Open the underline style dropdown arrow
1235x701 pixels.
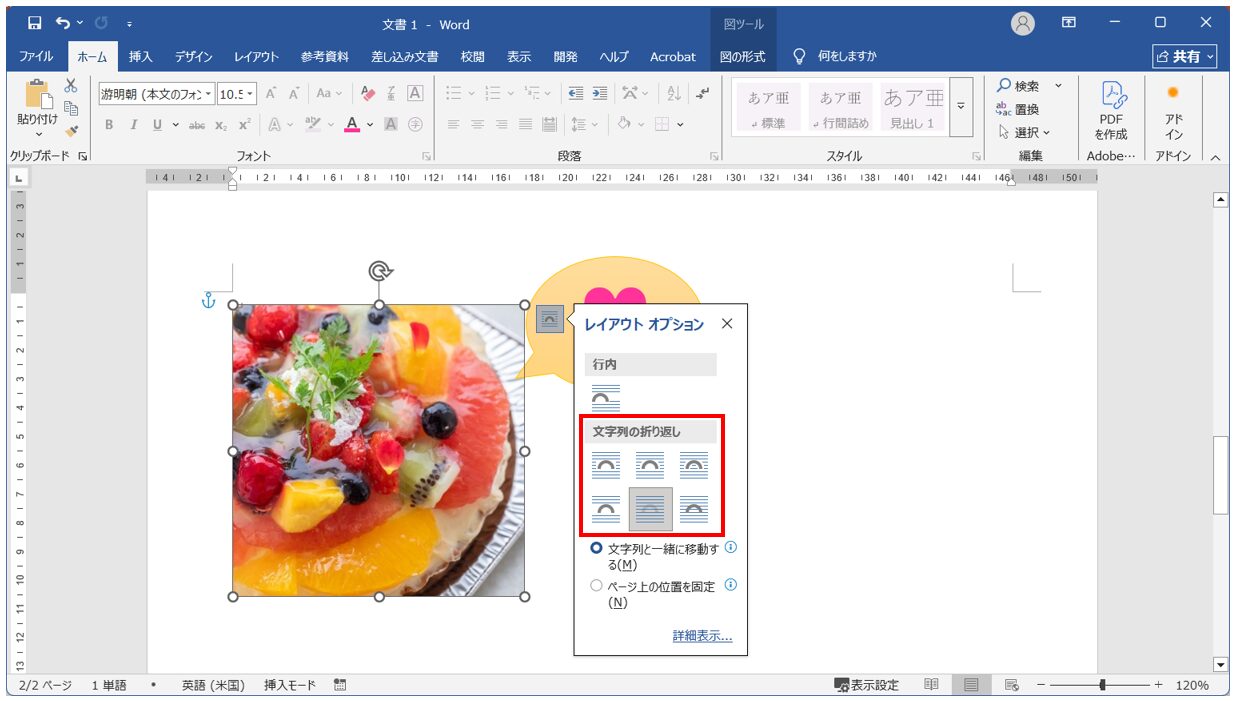175,125
